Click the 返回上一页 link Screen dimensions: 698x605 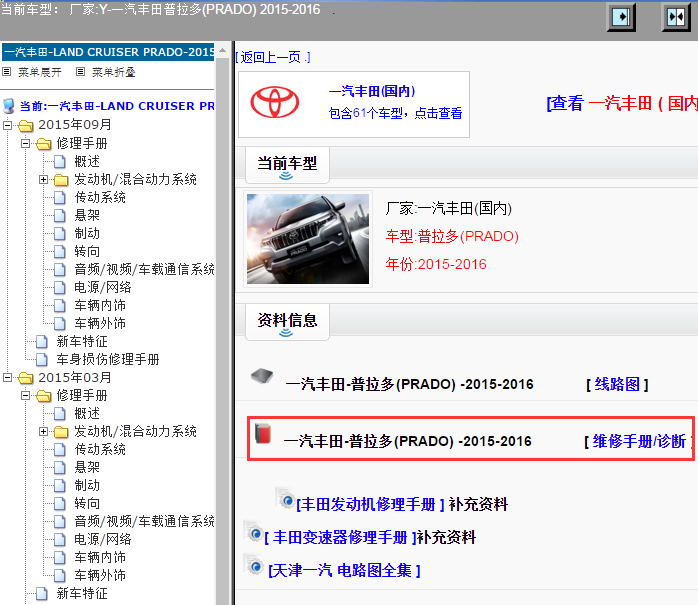273,57
